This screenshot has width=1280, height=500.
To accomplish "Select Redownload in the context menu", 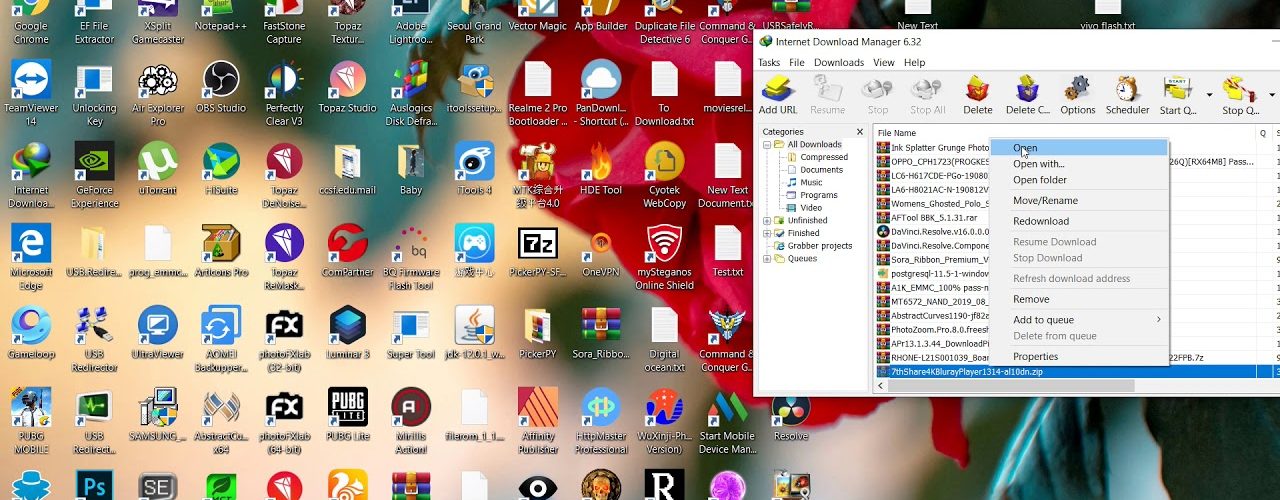I will click(1041, 221).
